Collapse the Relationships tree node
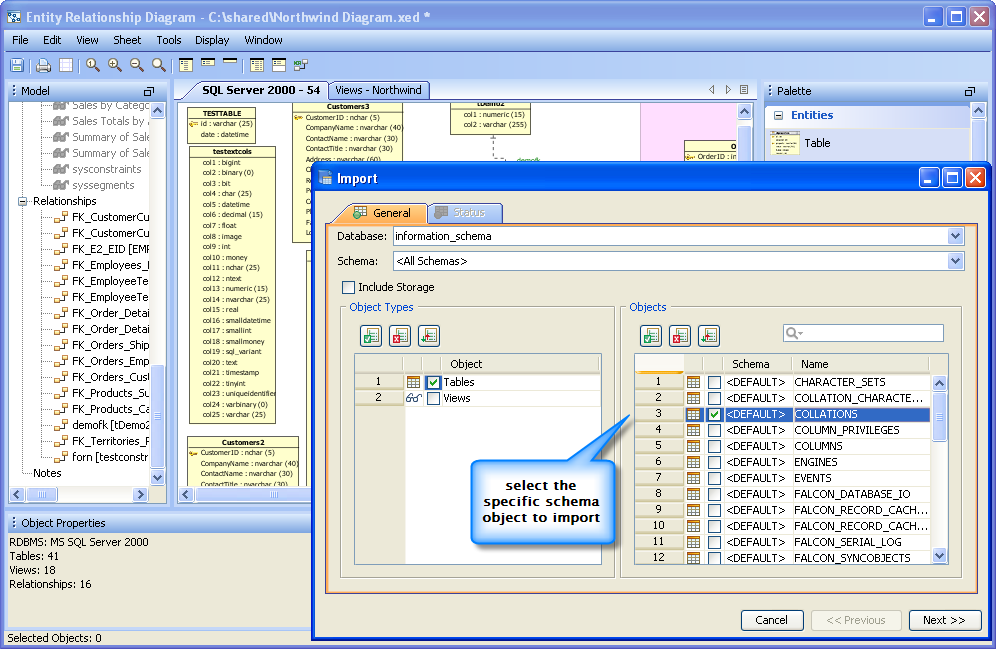 click(x=22, y=201)
